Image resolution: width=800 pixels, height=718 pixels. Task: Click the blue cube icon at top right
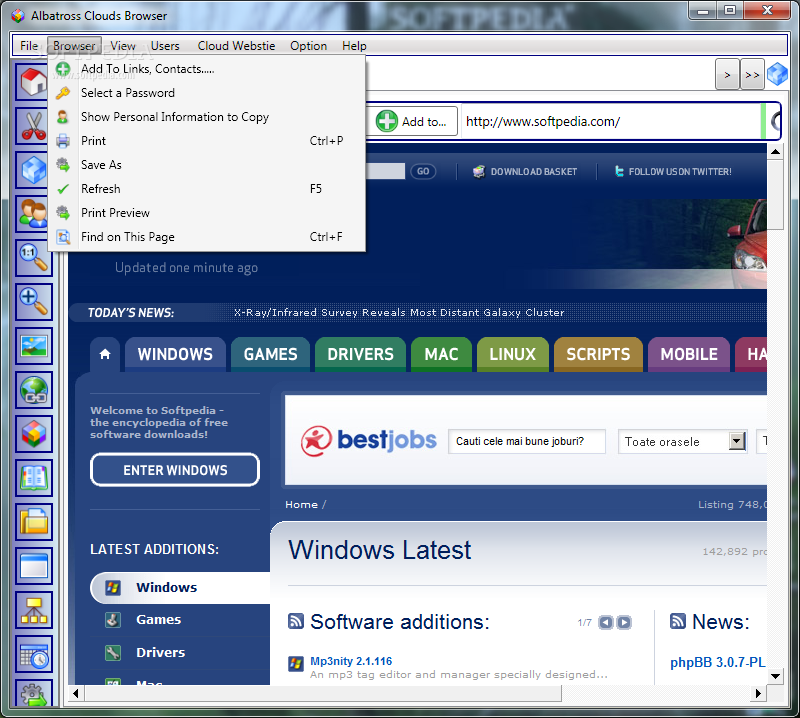pos(778,75)
